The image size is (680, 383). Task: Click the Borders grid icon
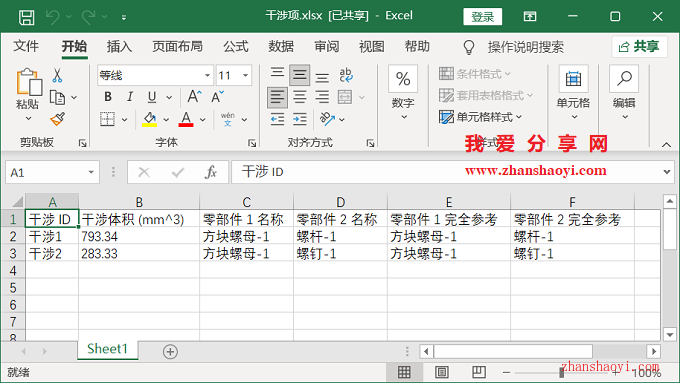(x=107, y=119)
